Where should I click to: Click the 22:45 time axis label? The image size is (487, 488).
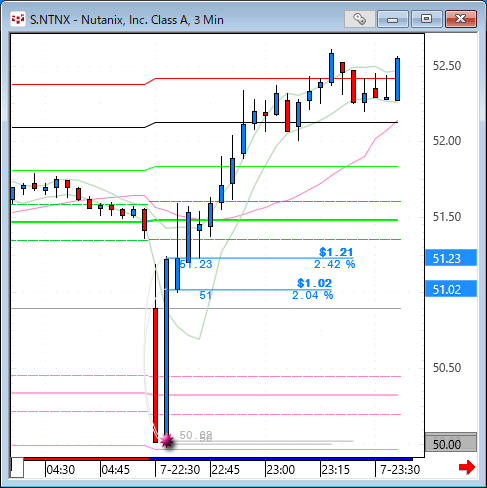[226, 470]
